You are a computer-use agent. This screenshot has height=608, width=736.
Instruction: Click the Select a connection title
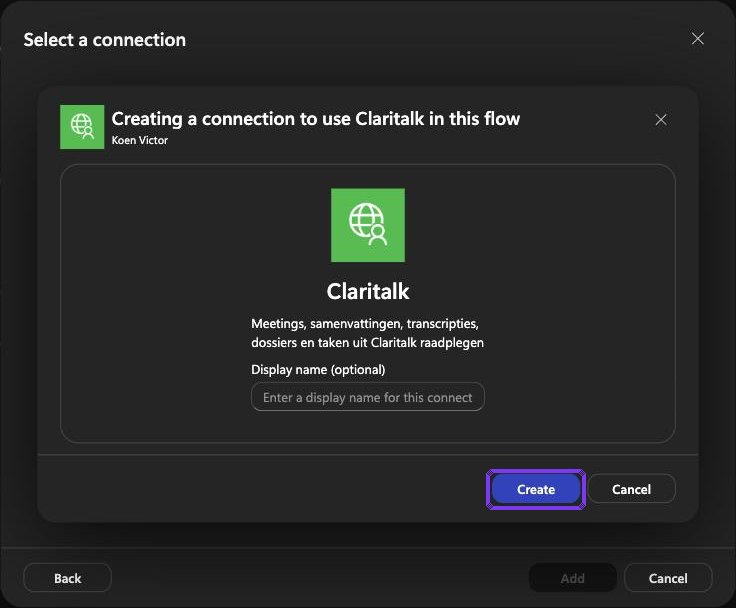(105, 40)
